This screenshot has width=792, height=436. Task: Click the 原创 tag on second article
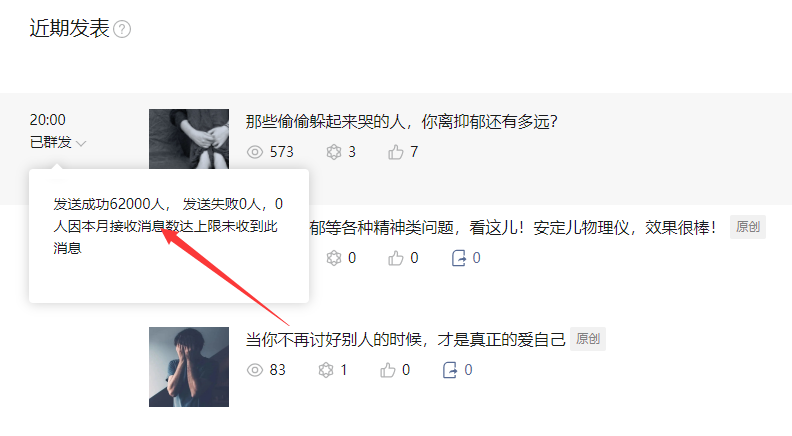click(x=748, y=227)
